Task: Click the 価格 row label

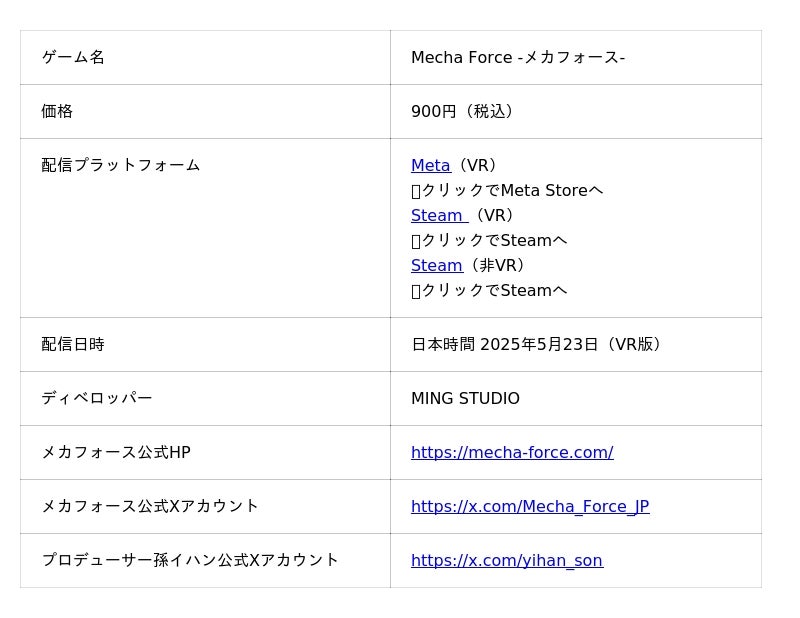Action: pos(57,112)
